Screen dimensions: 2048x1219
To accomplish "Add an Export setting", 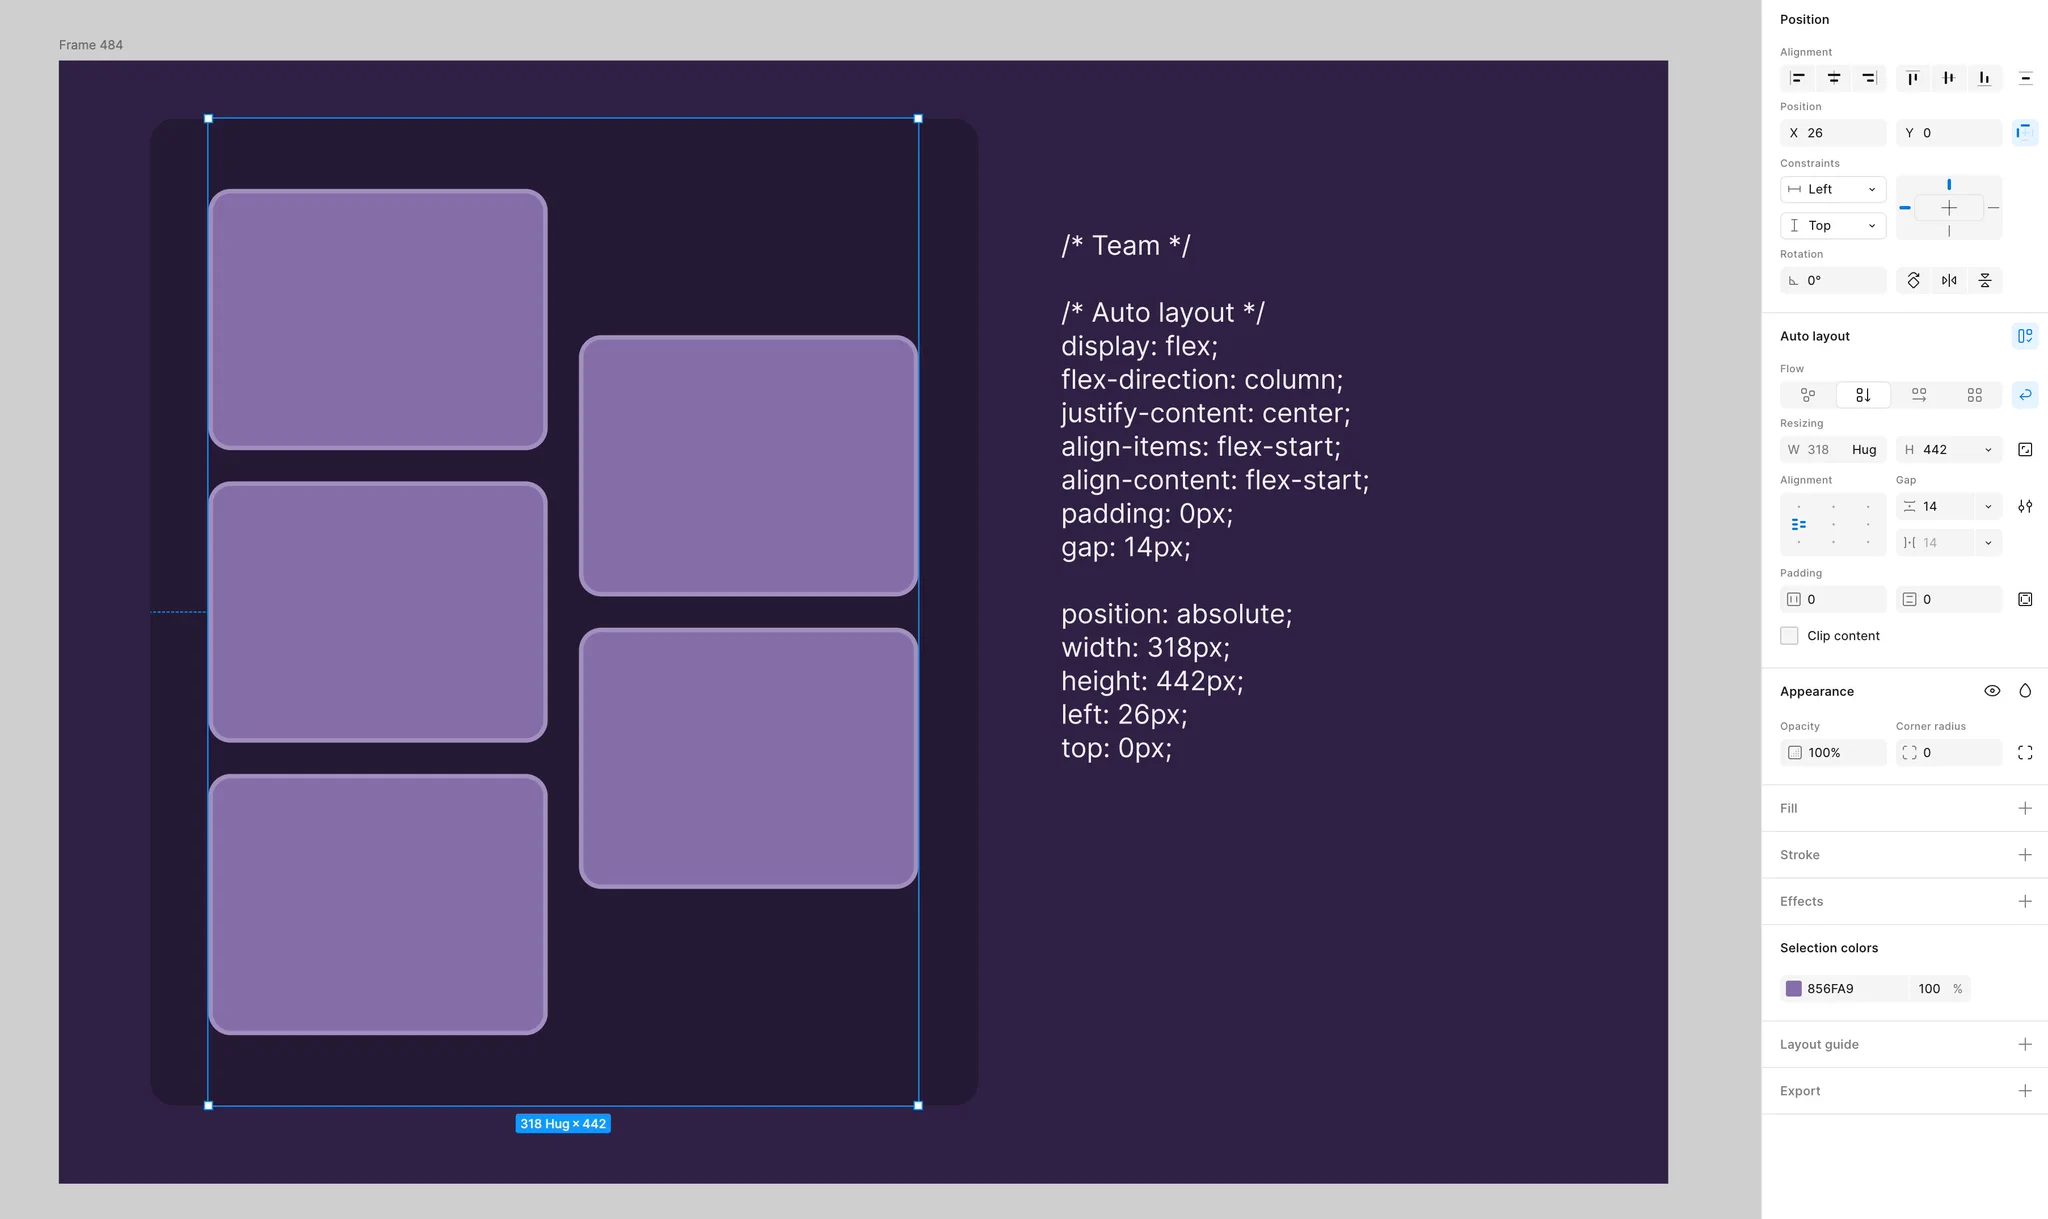I will pyautogui.click(x=2025, y=1091).
